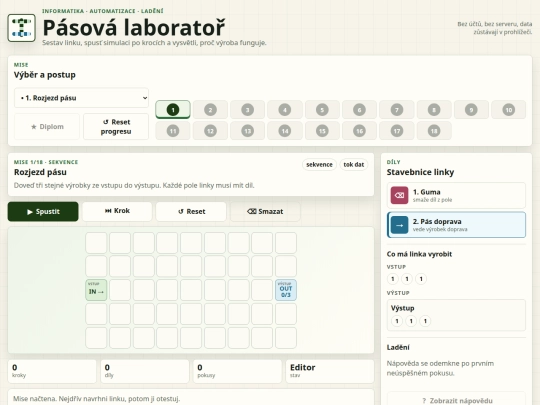
Task: Click the Pásová laboratoř logo icon
Action: coord(21,28)
